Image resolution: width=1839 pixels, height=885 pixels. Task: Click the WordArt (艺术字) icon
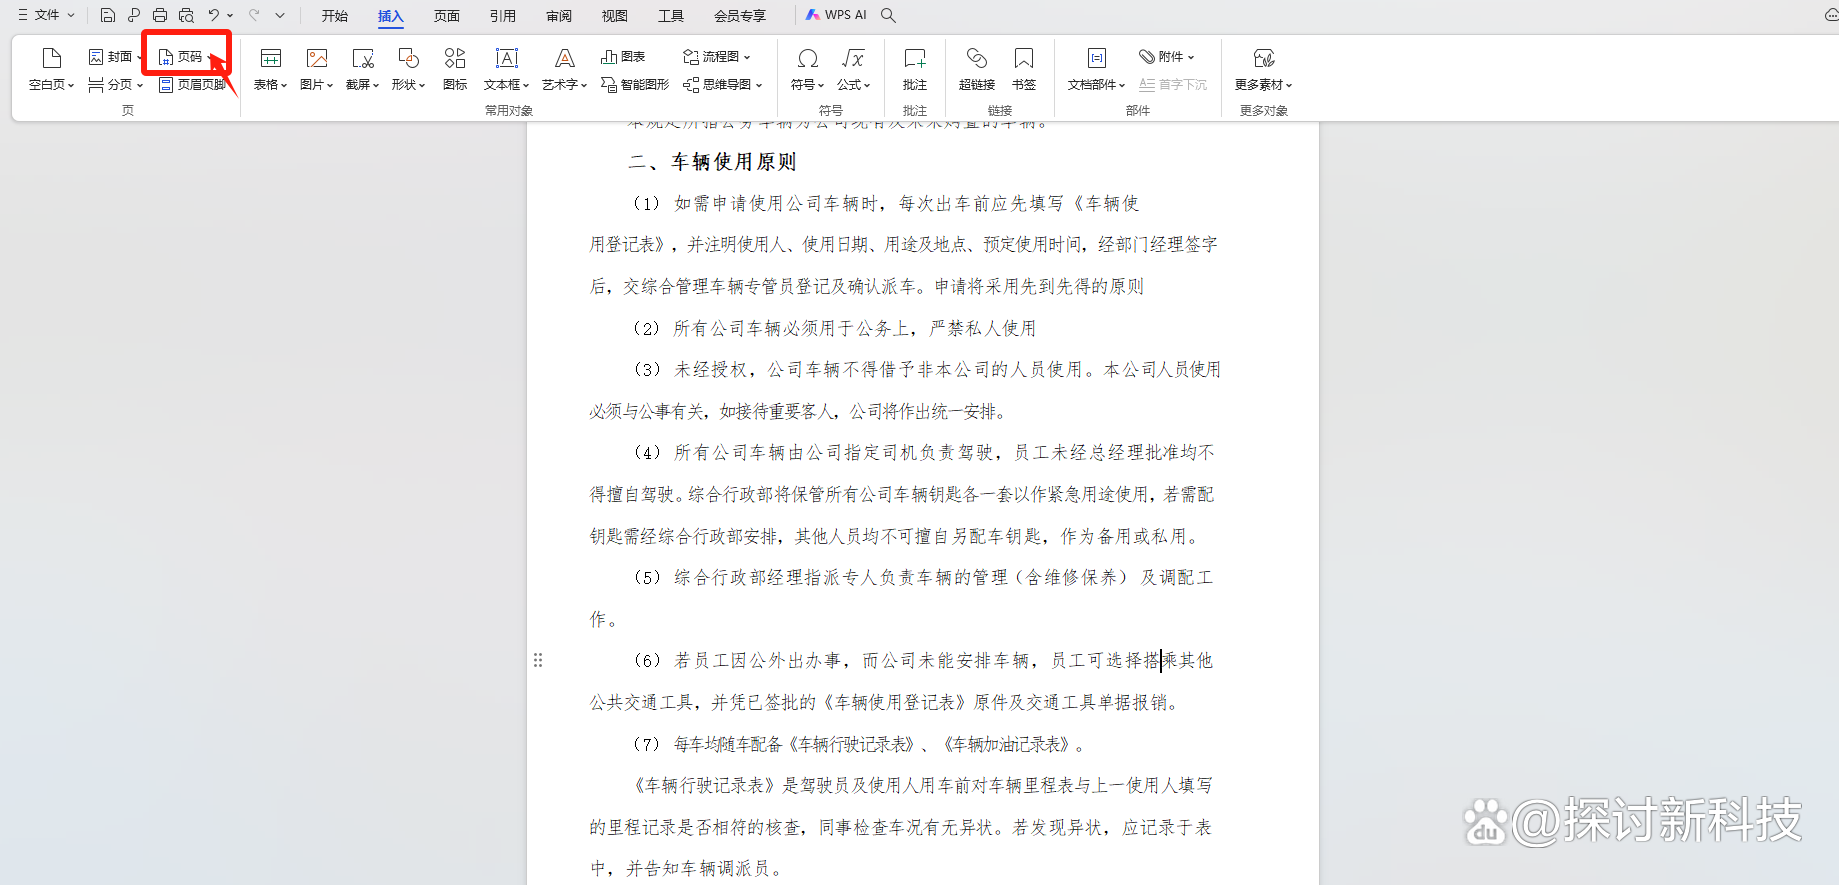[x=565, y=58]
